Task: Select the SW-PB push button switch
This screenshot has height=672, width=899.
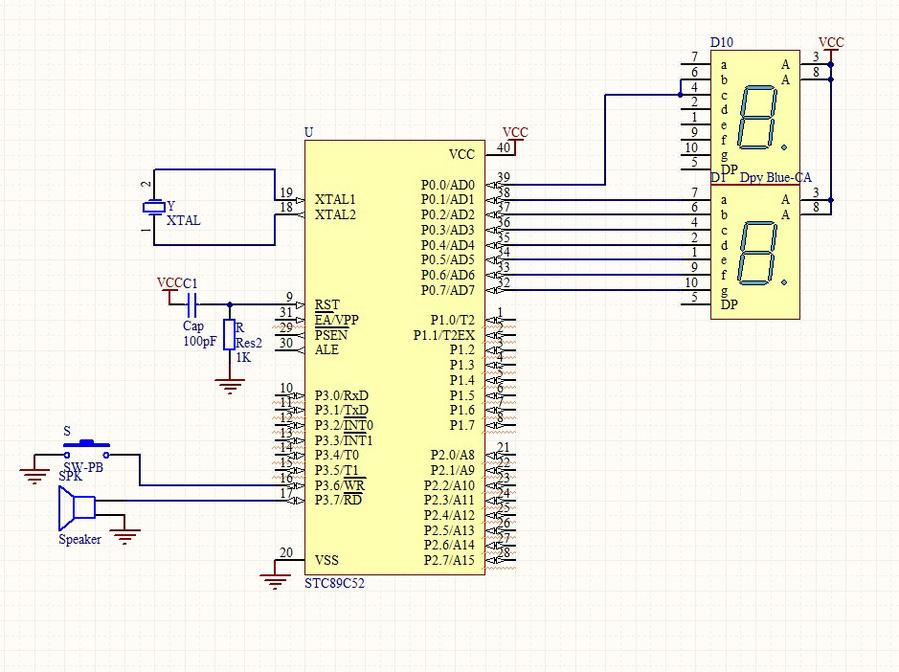Action: click(x=86, y=449)
